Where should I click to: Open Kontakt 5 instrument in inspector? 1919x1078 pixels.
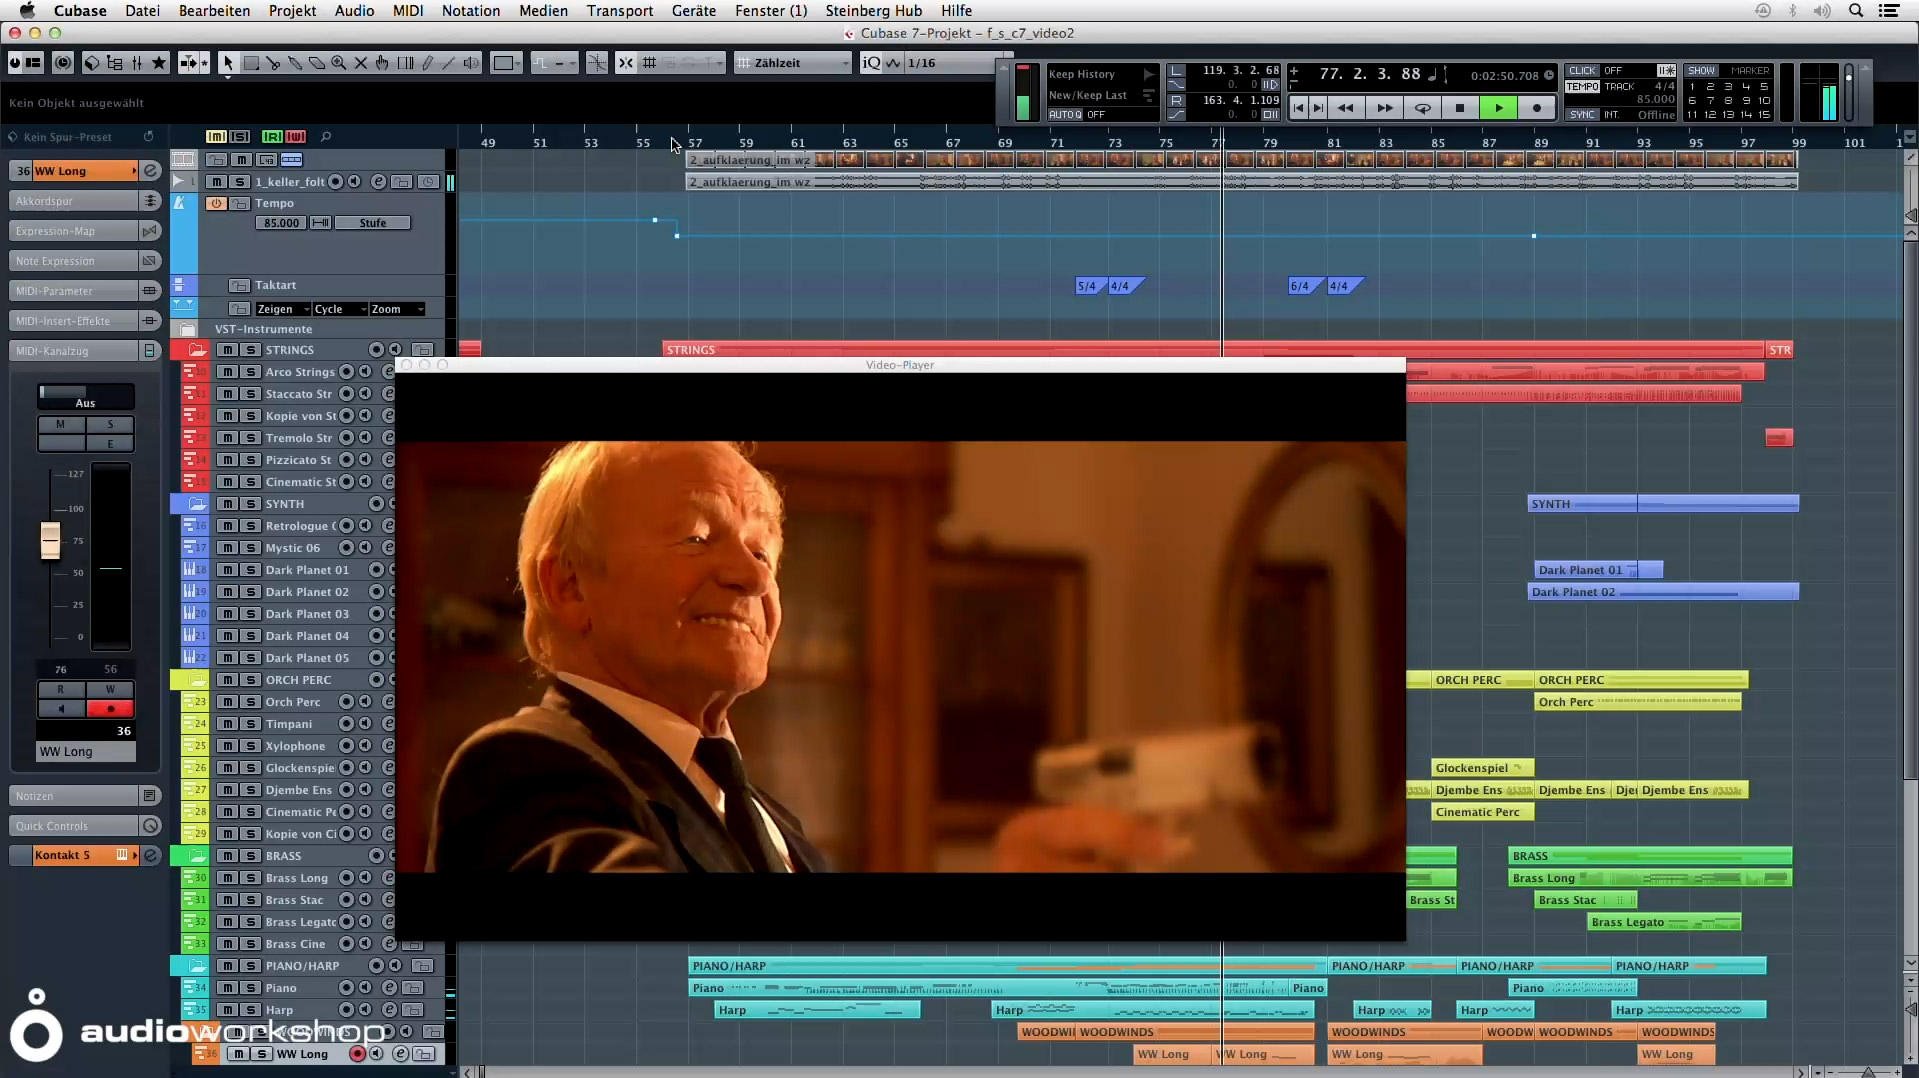coord(72,855)
